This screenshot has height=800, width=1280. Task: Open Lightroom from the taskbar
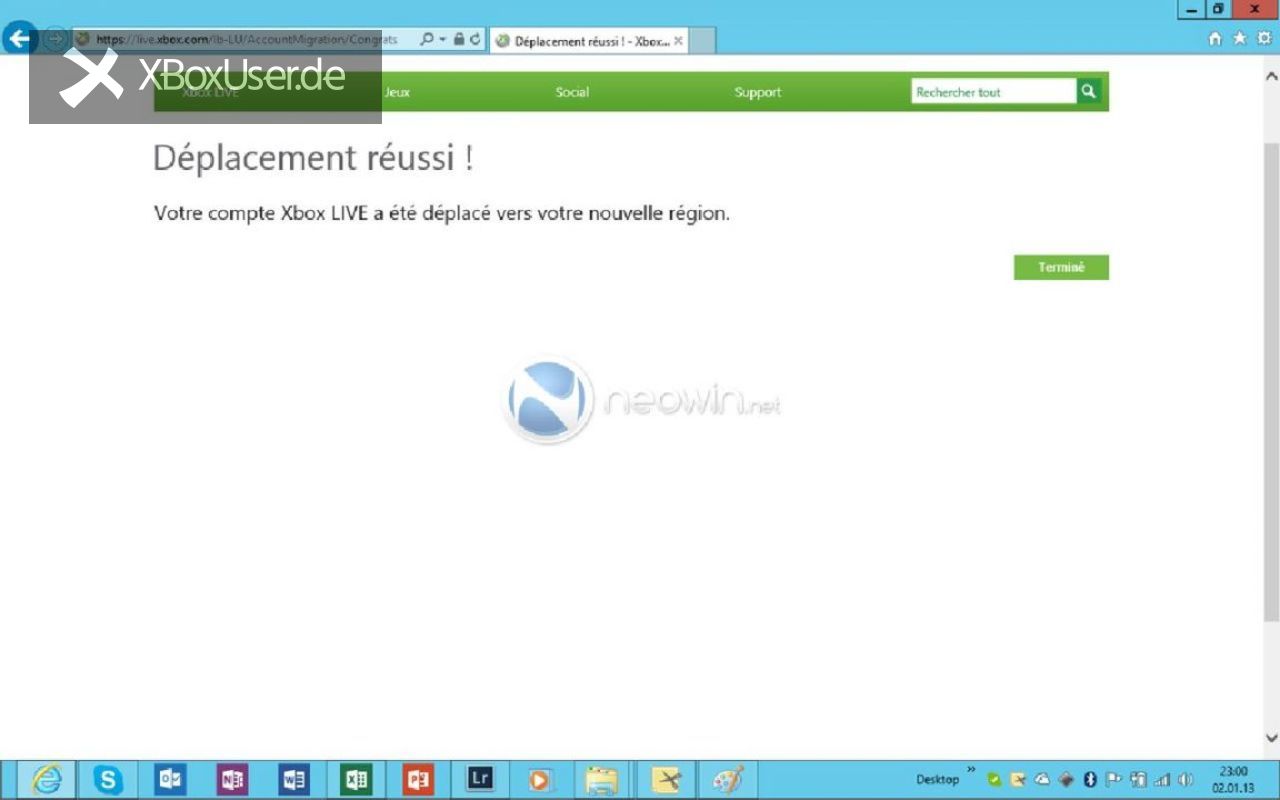tap(481, 779)
